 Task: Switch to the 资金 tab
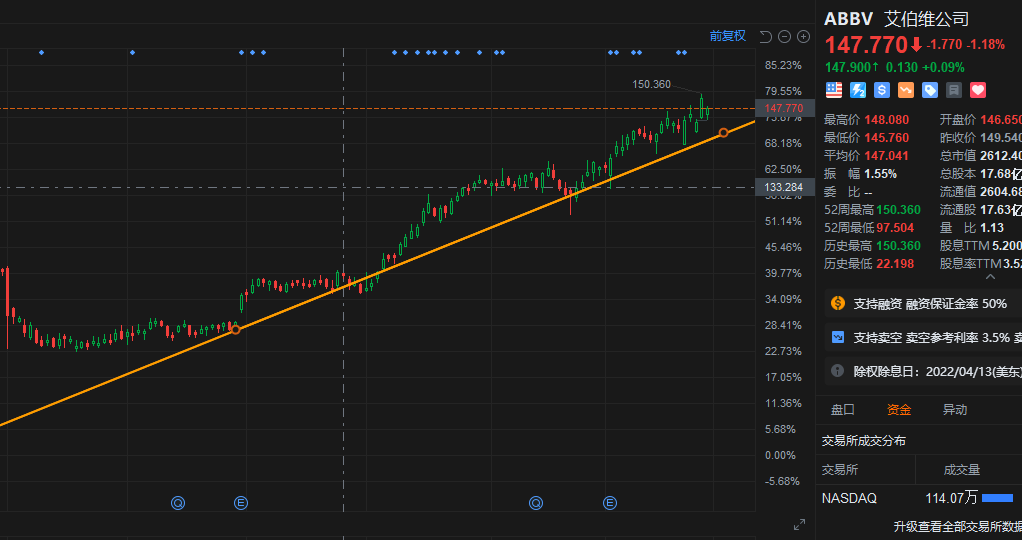[x=899, y=410]
